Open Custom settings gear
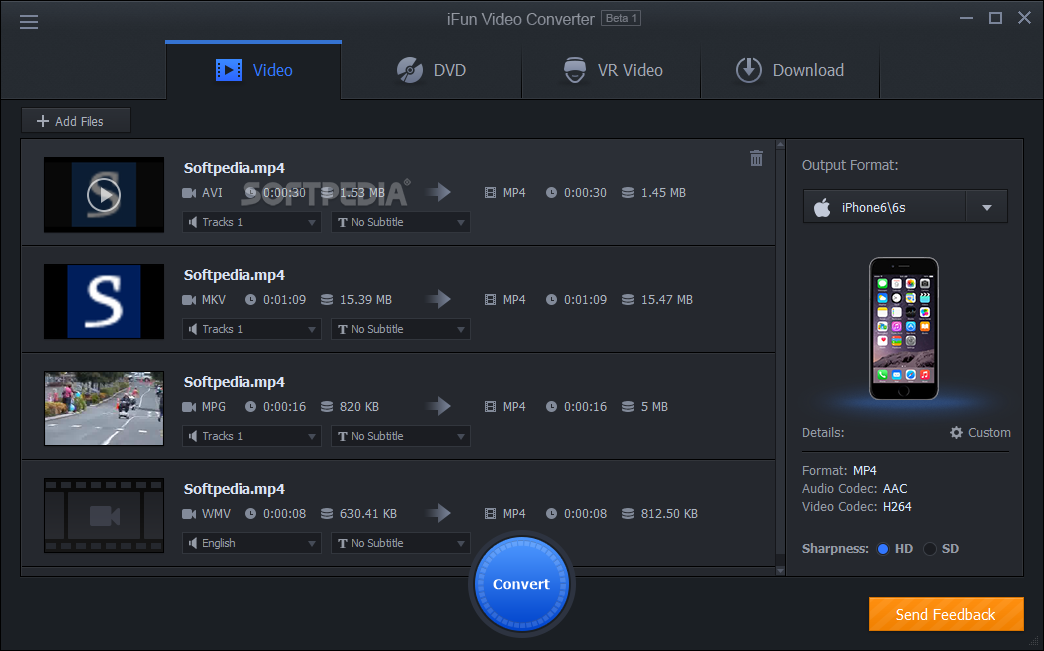 tap(980, 433)
